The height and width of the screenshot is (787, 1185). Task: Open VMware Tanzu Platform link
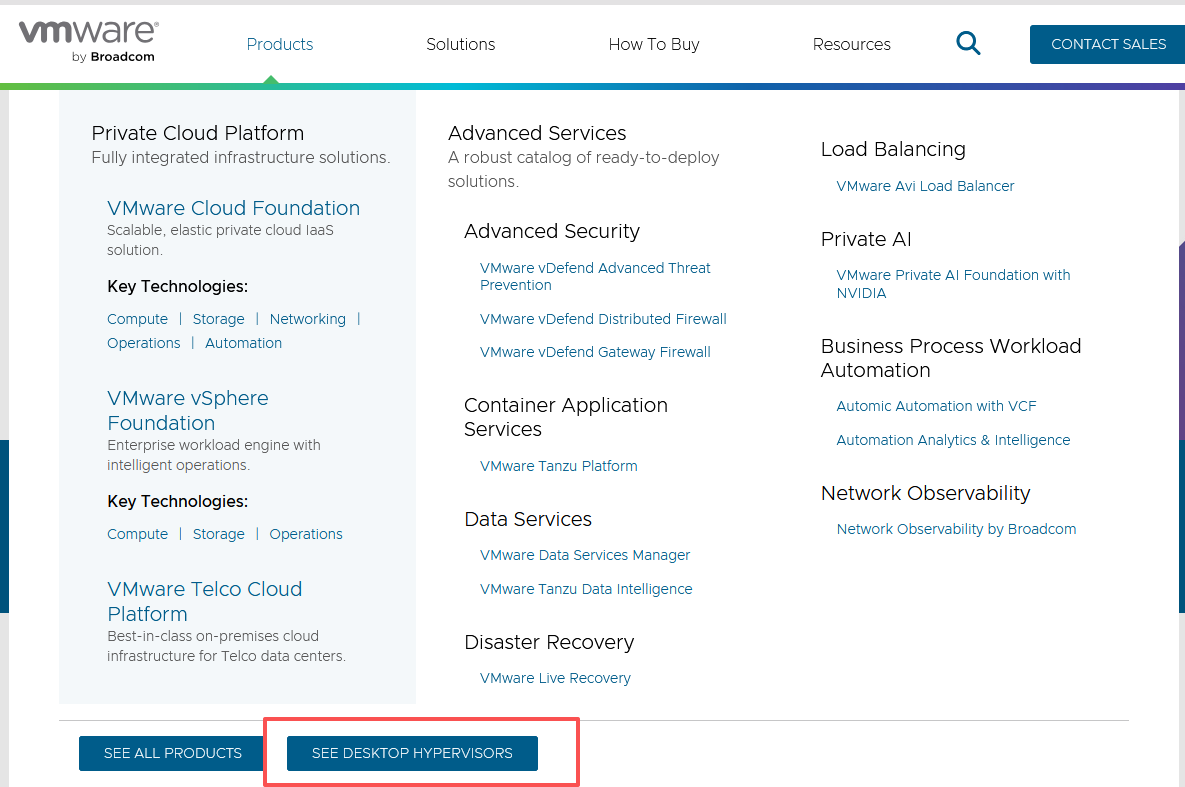coord(558,466)
